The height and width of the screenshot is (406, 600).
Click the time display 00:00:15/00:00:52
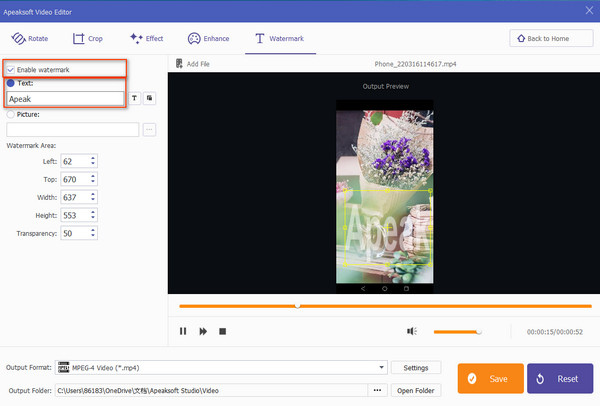point(555,332)
